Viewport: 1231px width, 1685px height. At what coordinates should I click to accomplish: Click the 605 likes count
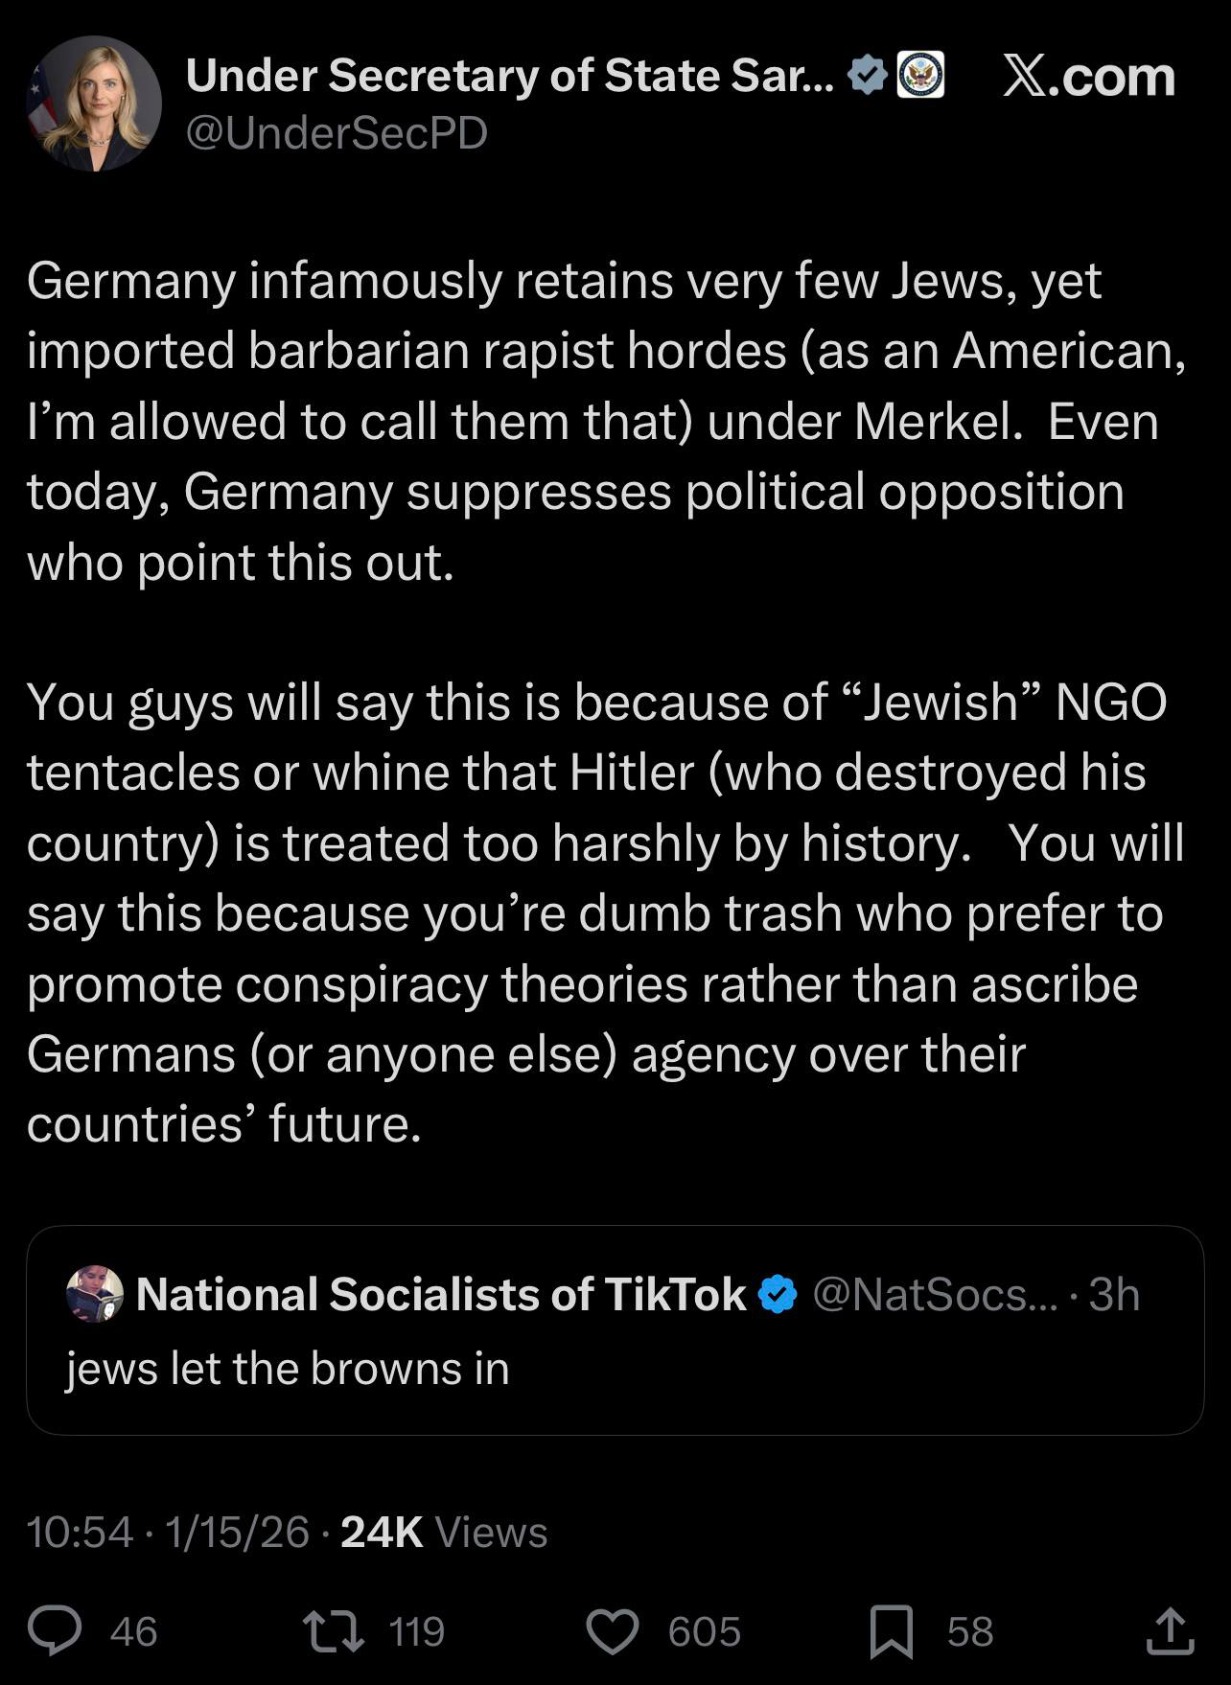[x=704, y=1632]
